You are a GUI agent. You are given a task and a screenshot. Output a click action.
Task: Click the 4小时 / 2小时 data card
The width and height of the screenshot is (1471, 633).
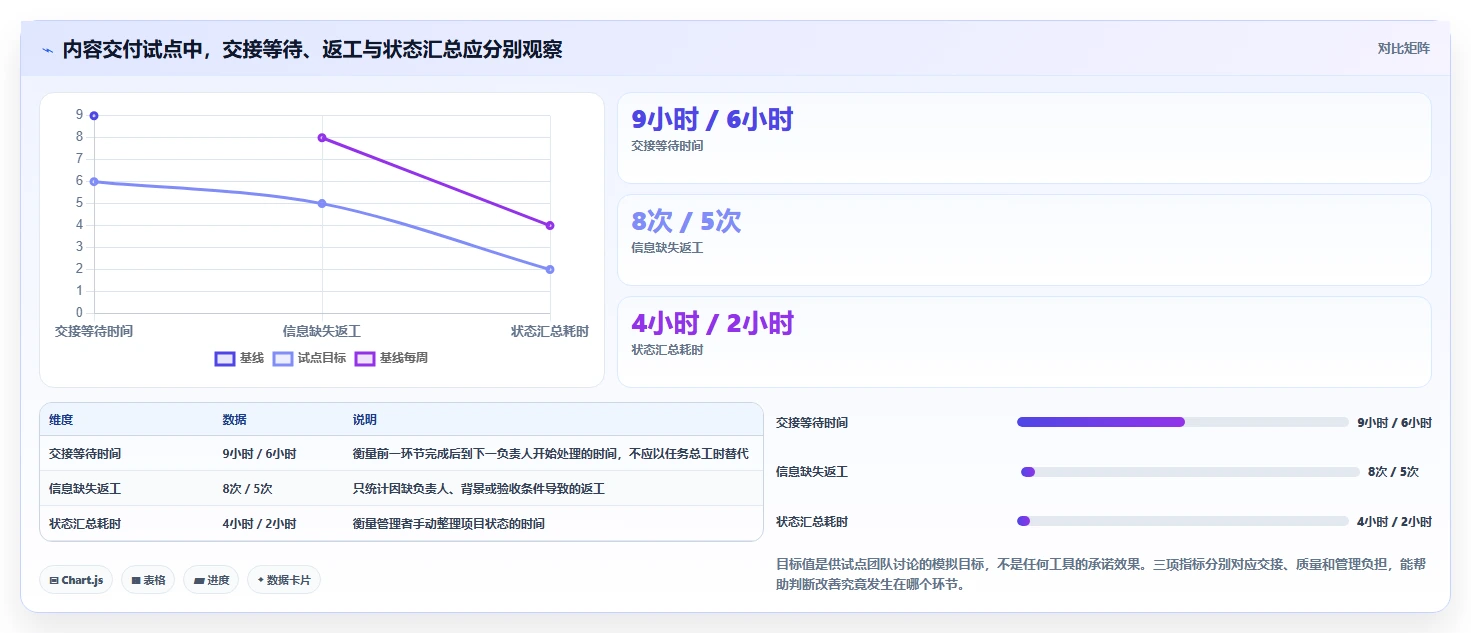[x=1024, y=342]
